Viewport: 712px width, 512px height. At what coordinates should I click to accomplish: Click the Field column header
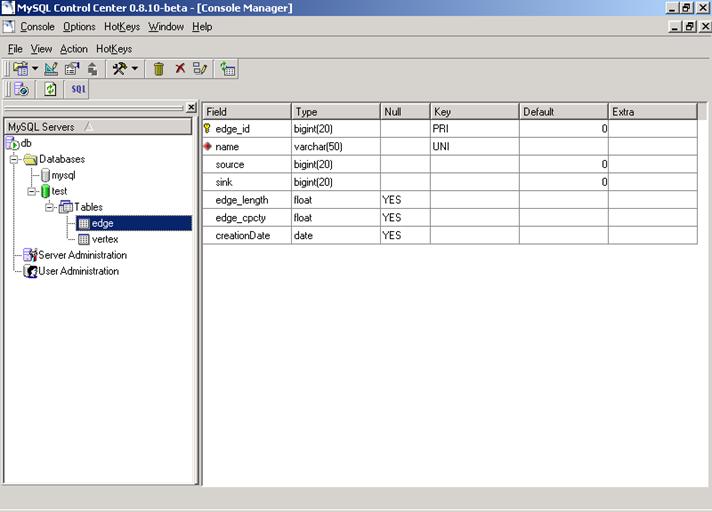point(247,112)
